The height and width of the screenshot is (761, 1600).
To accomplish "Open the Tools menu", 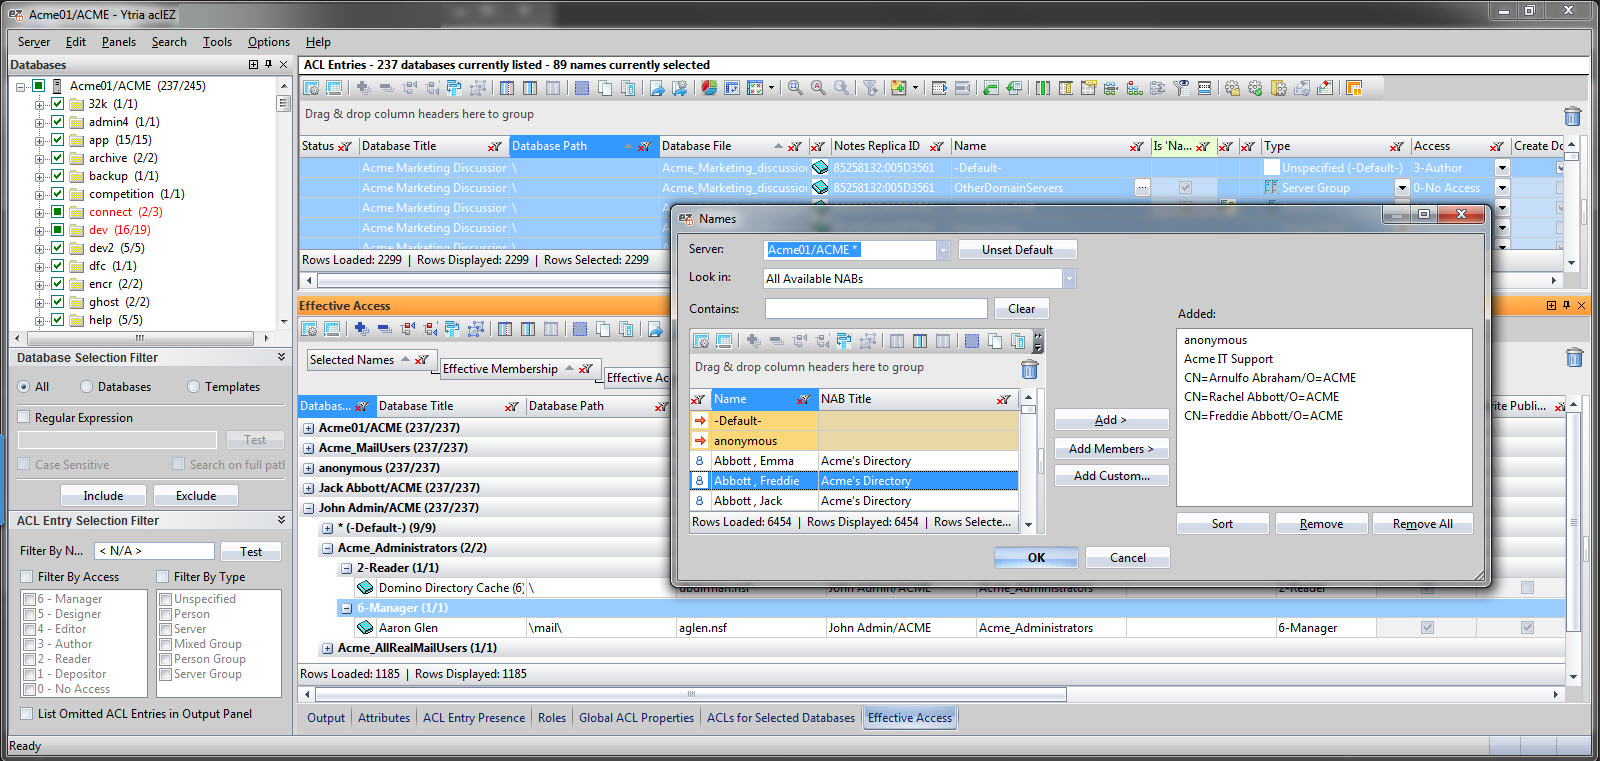I will click(217, 42).
